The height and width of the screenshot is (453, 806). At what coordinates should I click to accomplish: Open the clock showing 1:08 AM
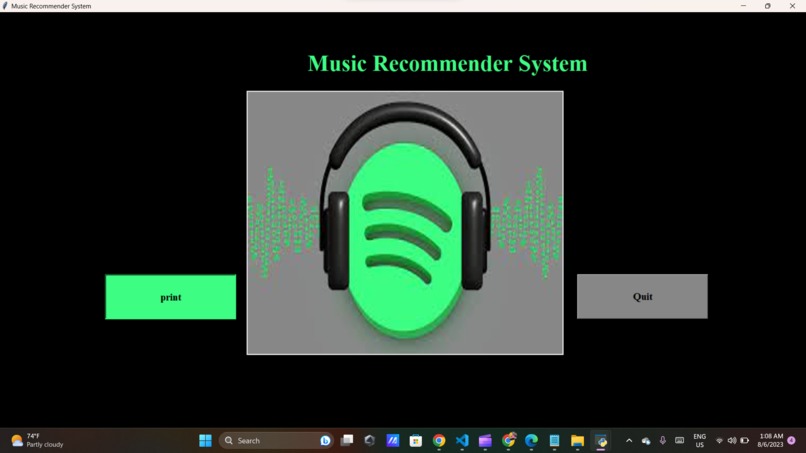(770, 441)
